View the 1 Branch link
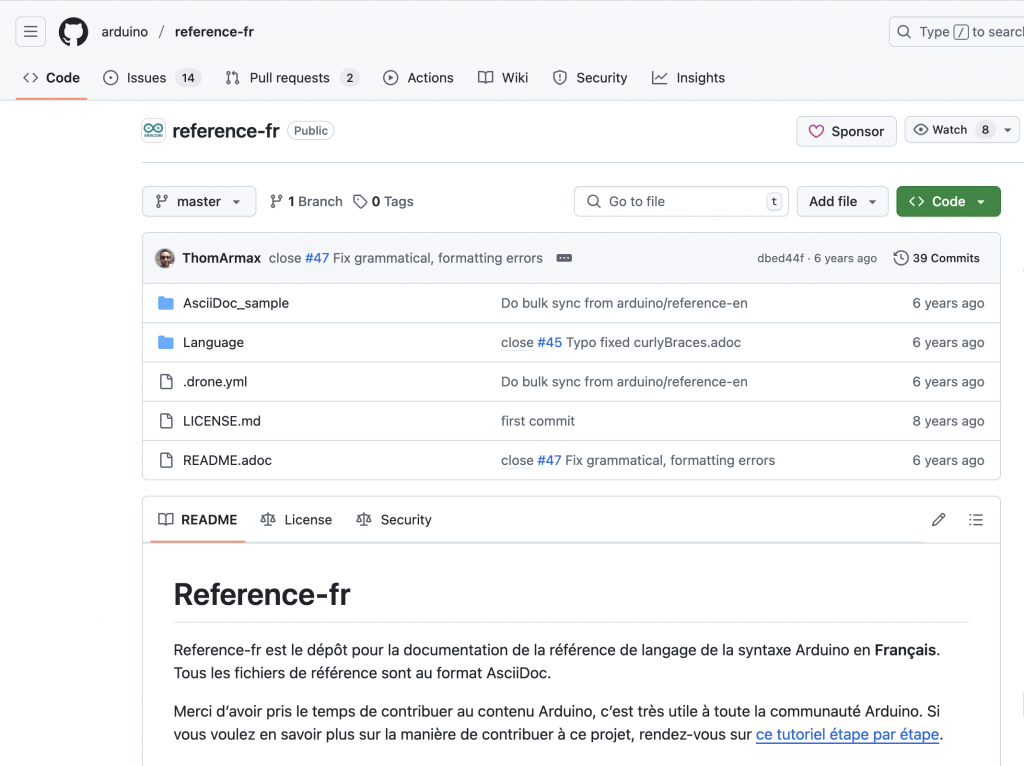Viewport: 1024px width, 766px height. [x=306, y=201]
